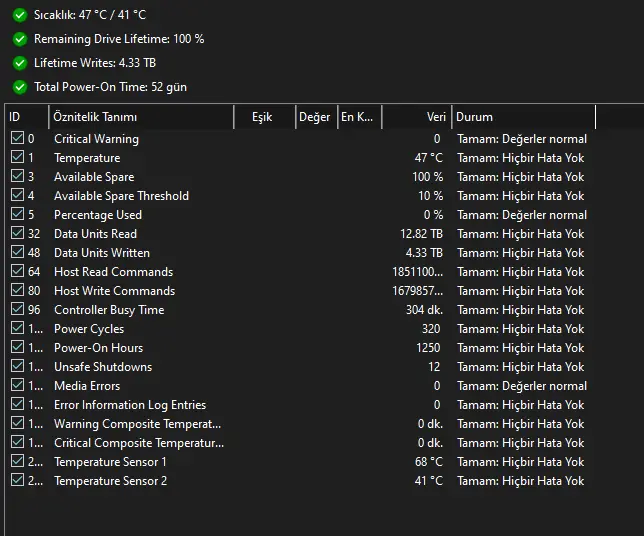Select the Sıcaklık: 47 °C / 41 °C text
This screenshot has height=536, width=644.
[x=90, y=15]
